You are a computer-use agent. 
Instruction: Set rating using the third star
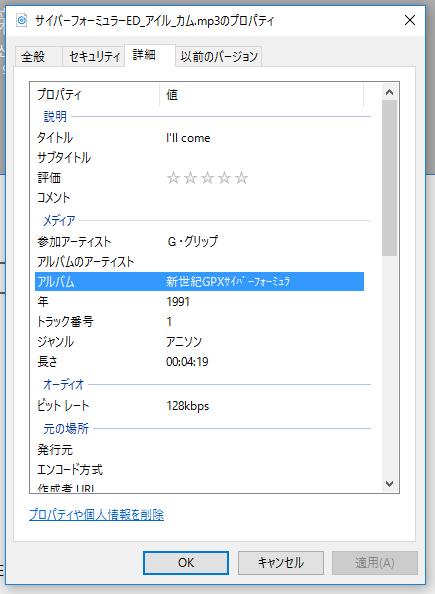[207, 177]
